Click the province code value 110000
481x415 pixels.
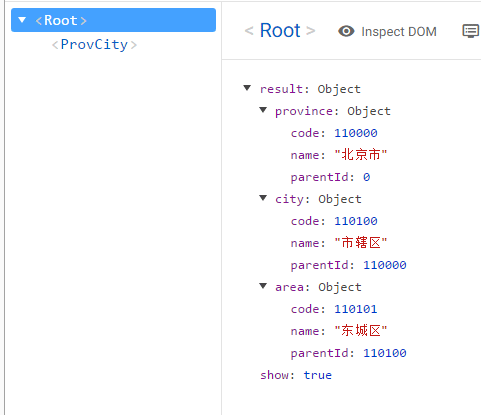coord(356,133)
